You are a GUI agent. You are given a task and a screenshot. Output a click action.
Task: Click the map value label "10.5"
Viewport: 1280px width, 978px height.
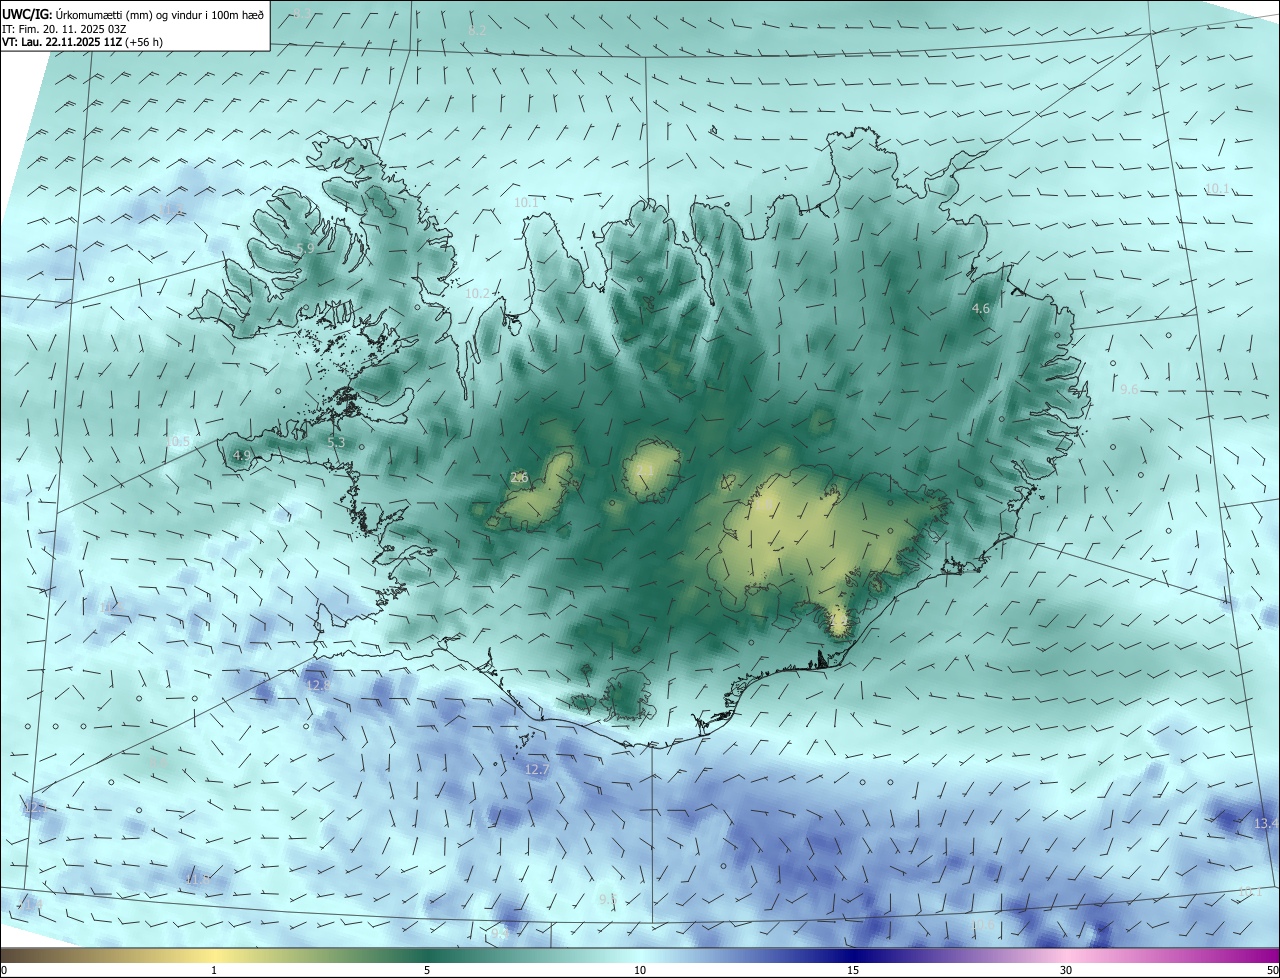[177, 441]
